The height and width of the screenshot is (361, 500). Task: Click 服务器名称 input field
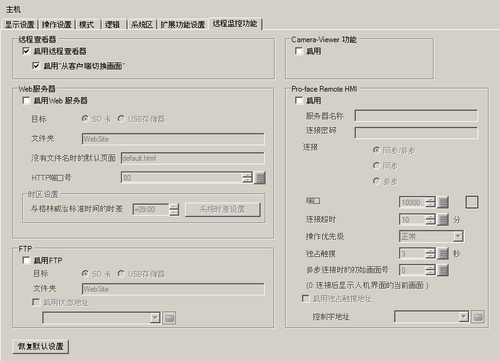[416, 116]
